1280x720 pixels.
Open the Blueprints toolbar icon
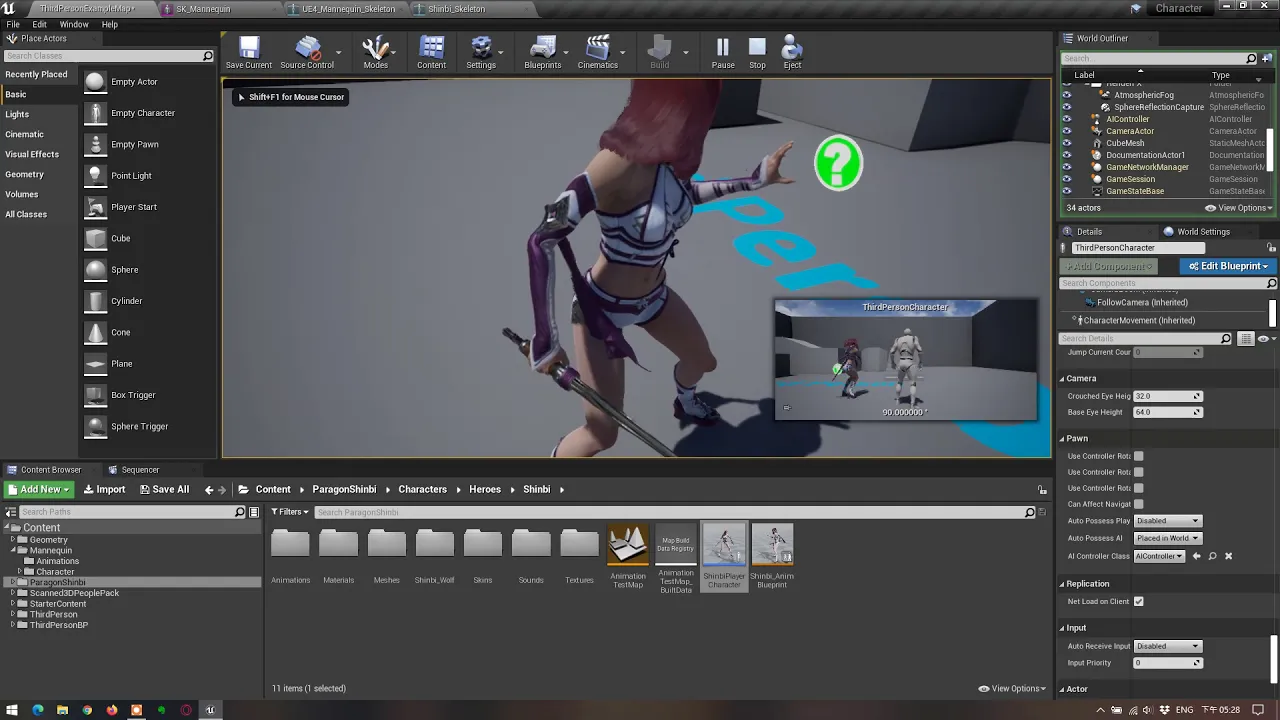(x=543, y=52)
